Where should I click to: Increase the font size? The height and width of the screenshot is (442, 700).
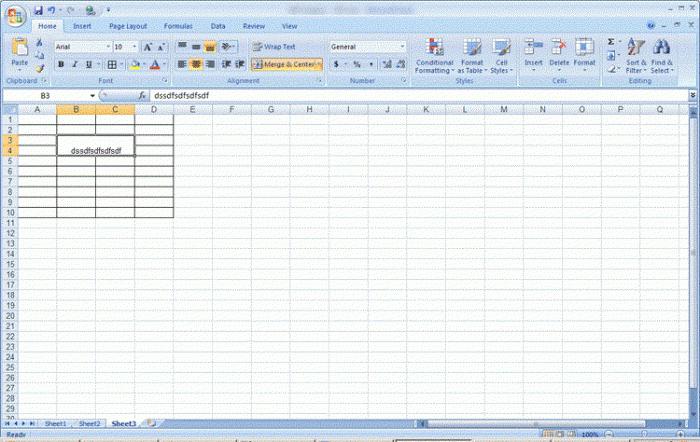[147, 47]
